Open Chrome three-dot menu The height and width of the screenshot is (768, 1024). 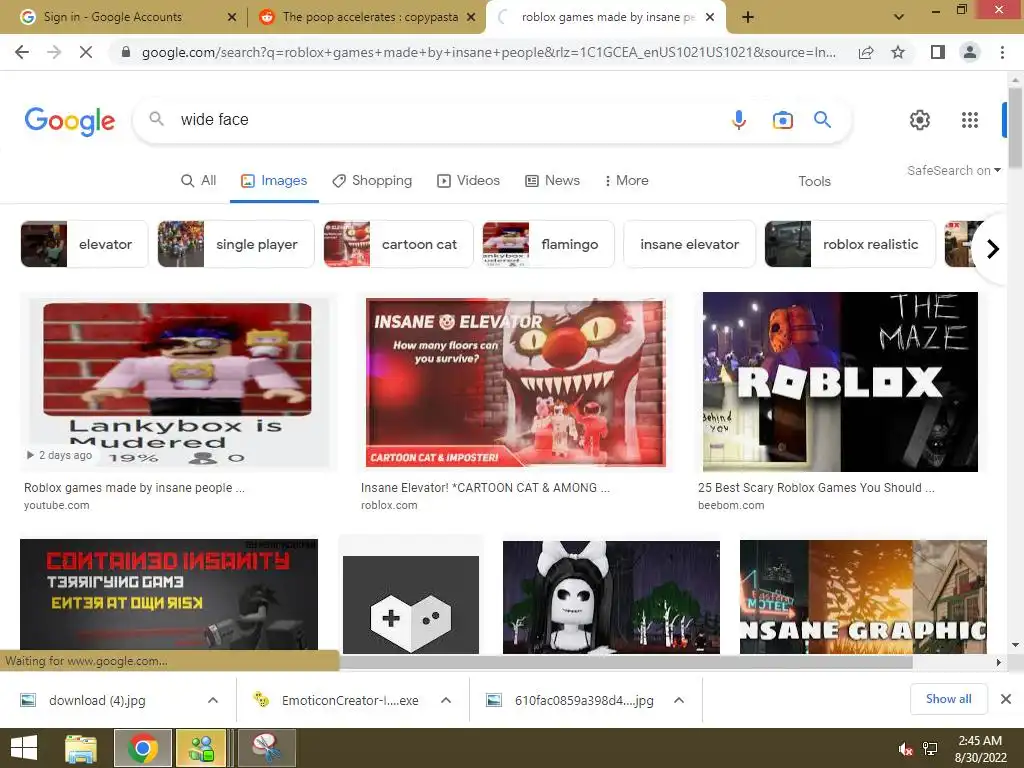pos(1002,52)
